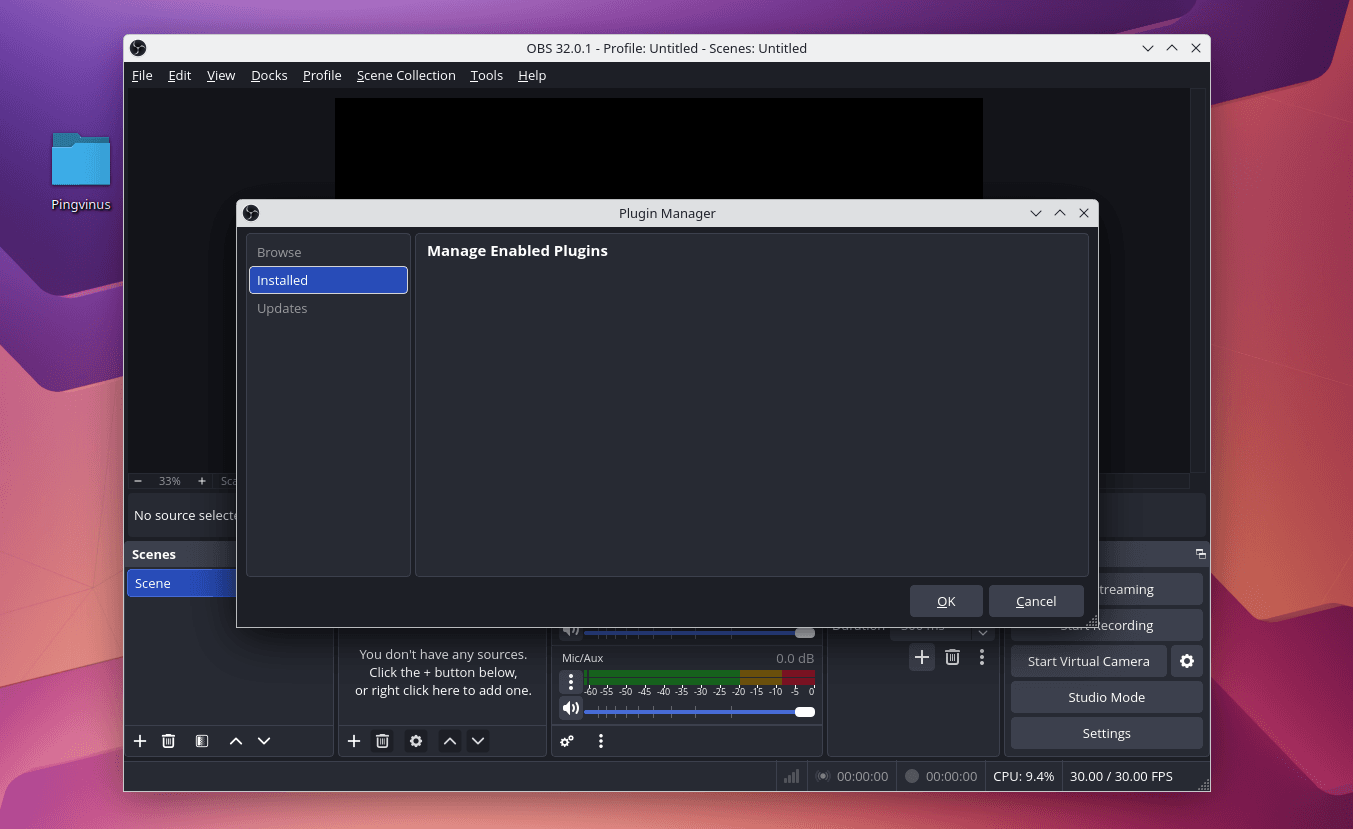Toggle Start Virtual Camera
The height and width of the screenshot is (829, 1353).
(1088, 661)
